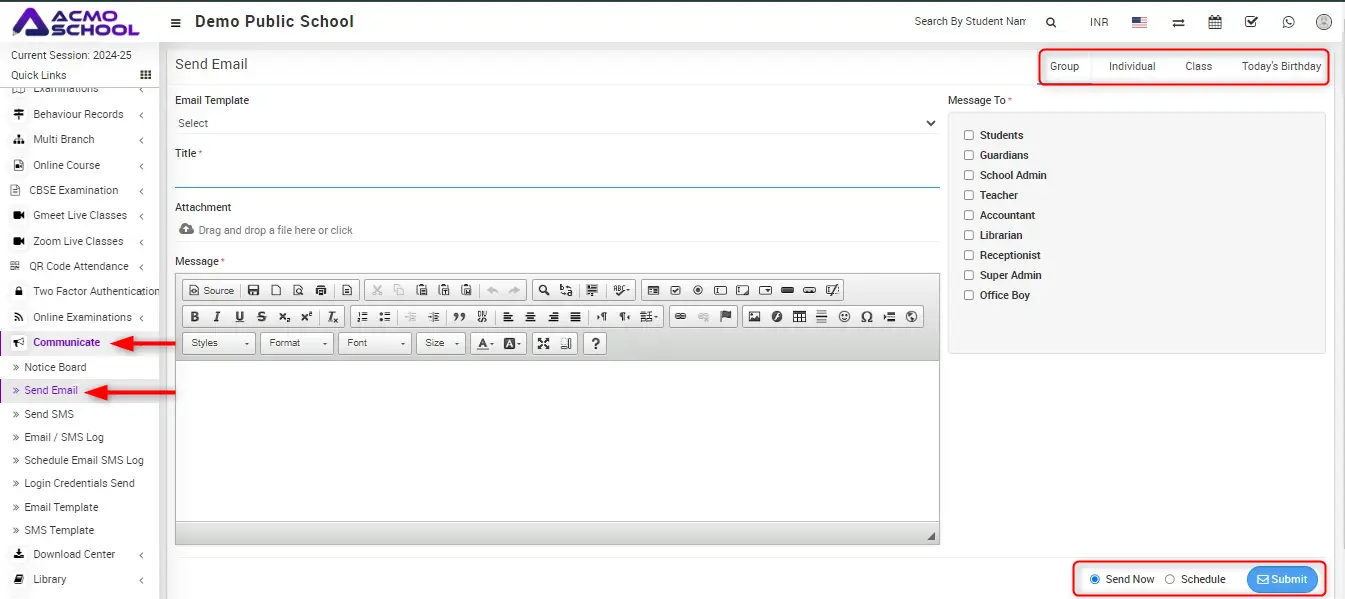Open the text color picker

(x=485, y=343)
